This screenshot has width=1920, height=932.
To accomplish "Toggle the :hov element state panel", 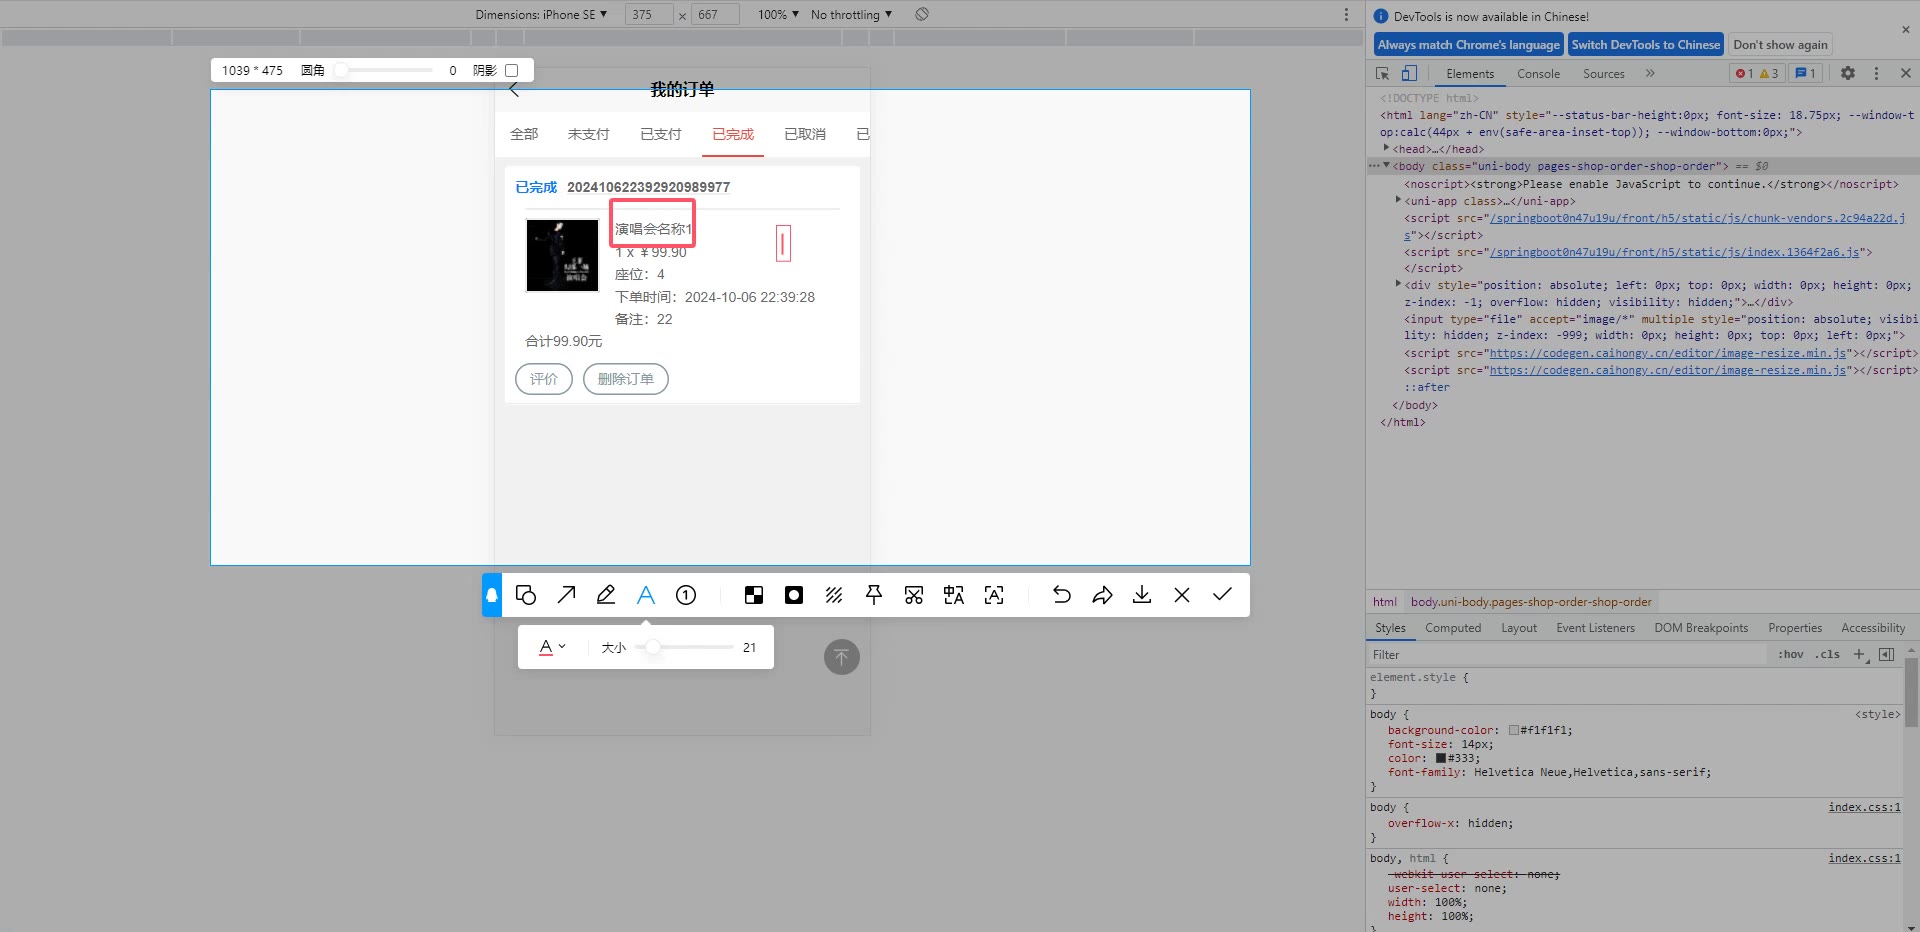I will (x=1790, y=655).
